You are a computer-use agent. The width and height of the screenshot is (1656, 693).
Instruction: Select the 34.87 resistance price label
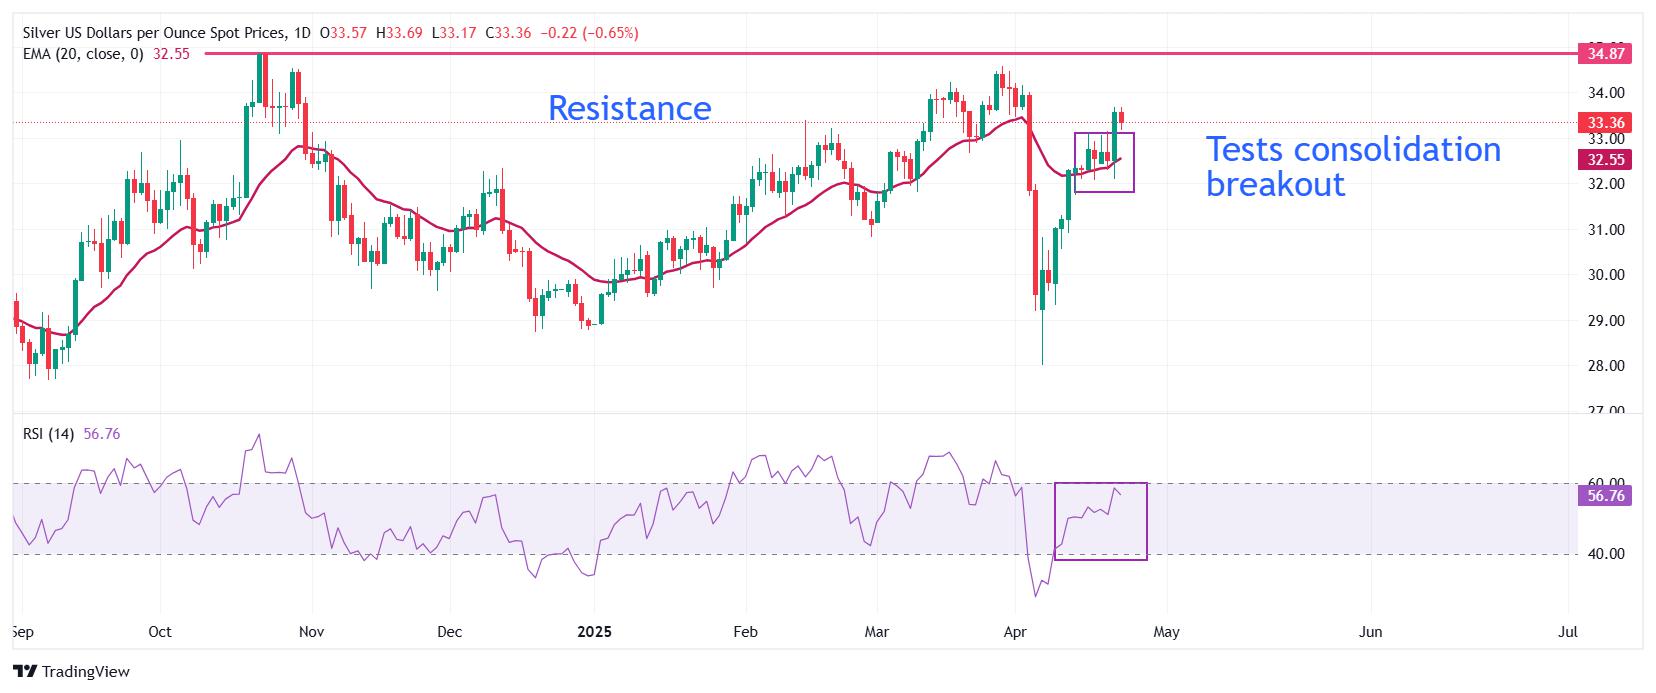[1606, 54]
